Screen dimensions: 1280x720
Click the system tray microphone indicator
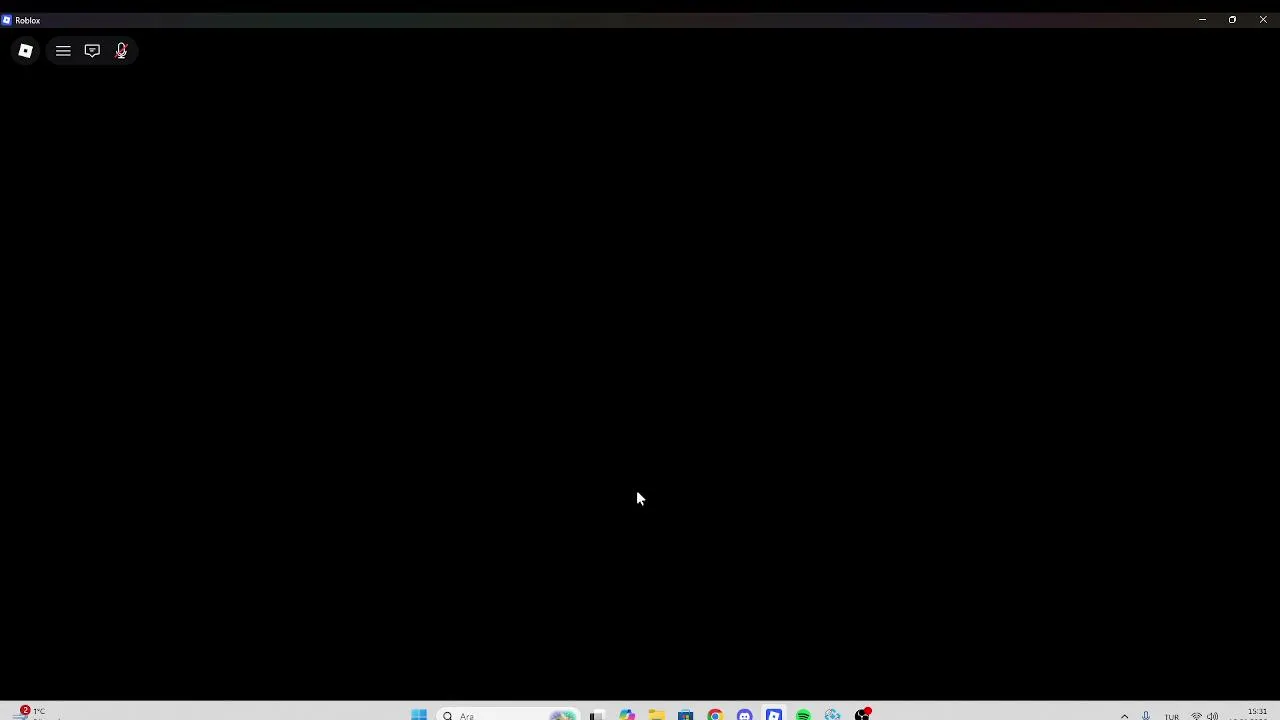(x=1146, y=715)
